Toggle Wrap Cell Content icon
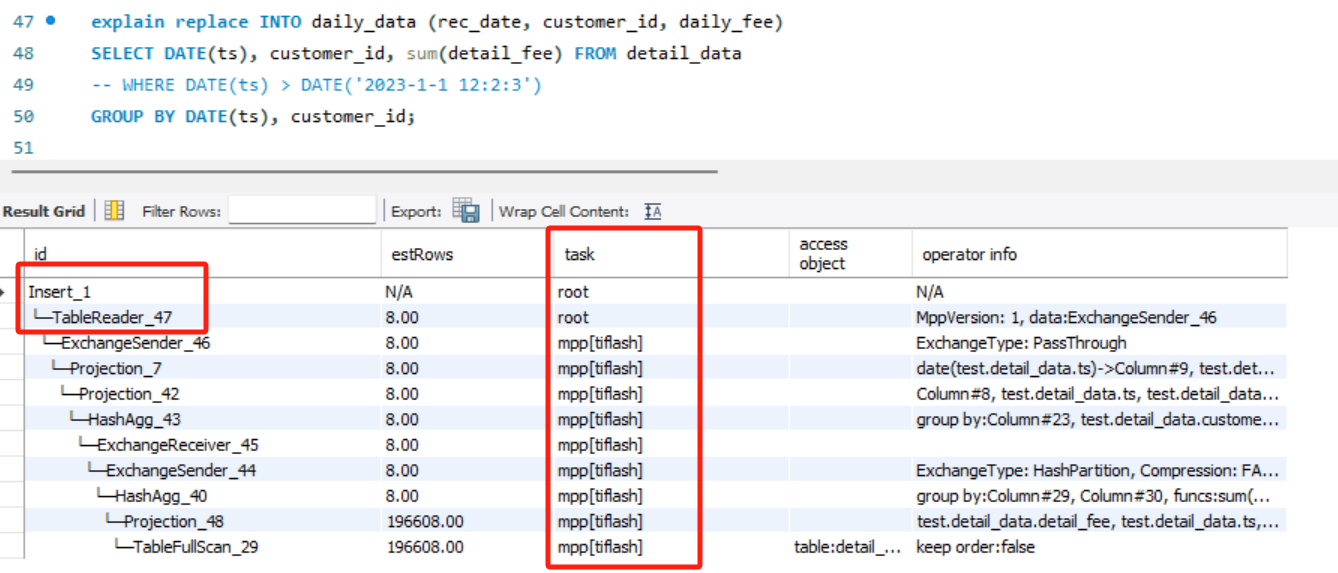Viewport: 1338px width, 573px height. [653, 211]
